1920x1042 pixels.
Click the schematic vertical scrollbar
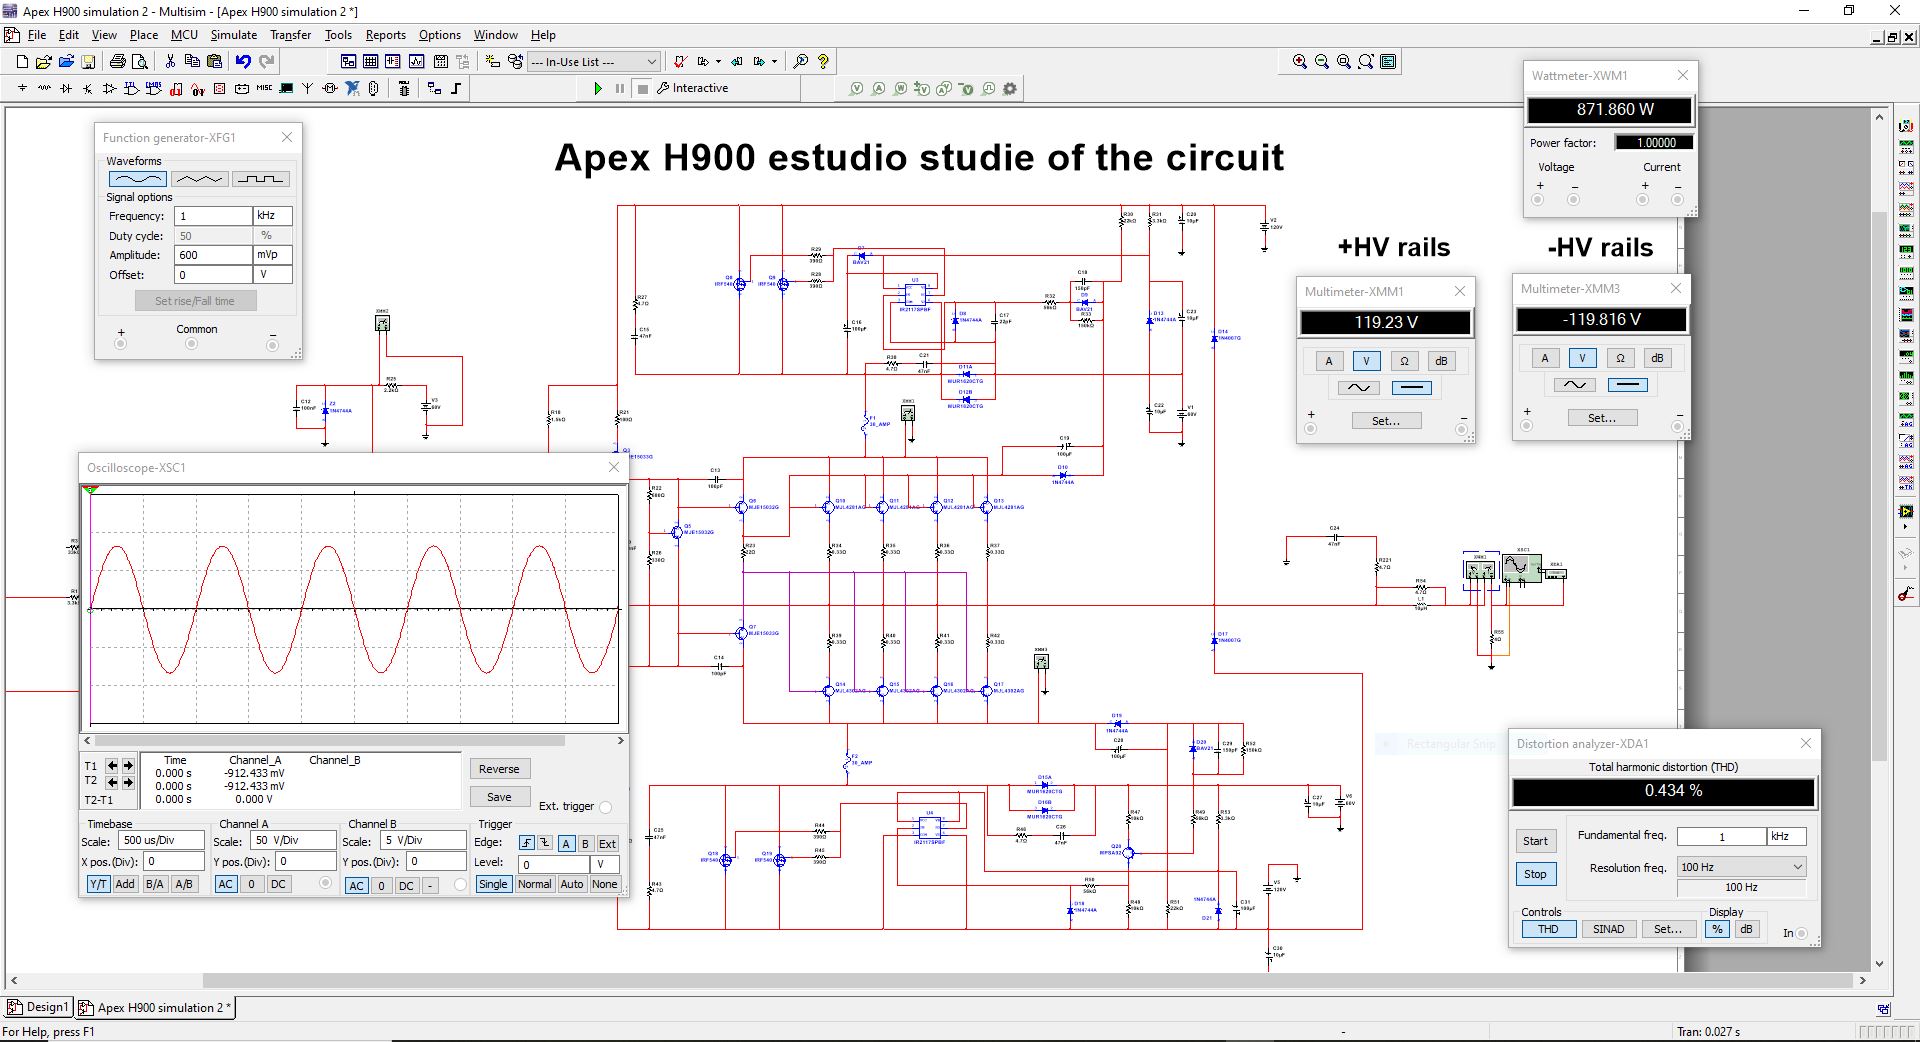pos(1879,485)
